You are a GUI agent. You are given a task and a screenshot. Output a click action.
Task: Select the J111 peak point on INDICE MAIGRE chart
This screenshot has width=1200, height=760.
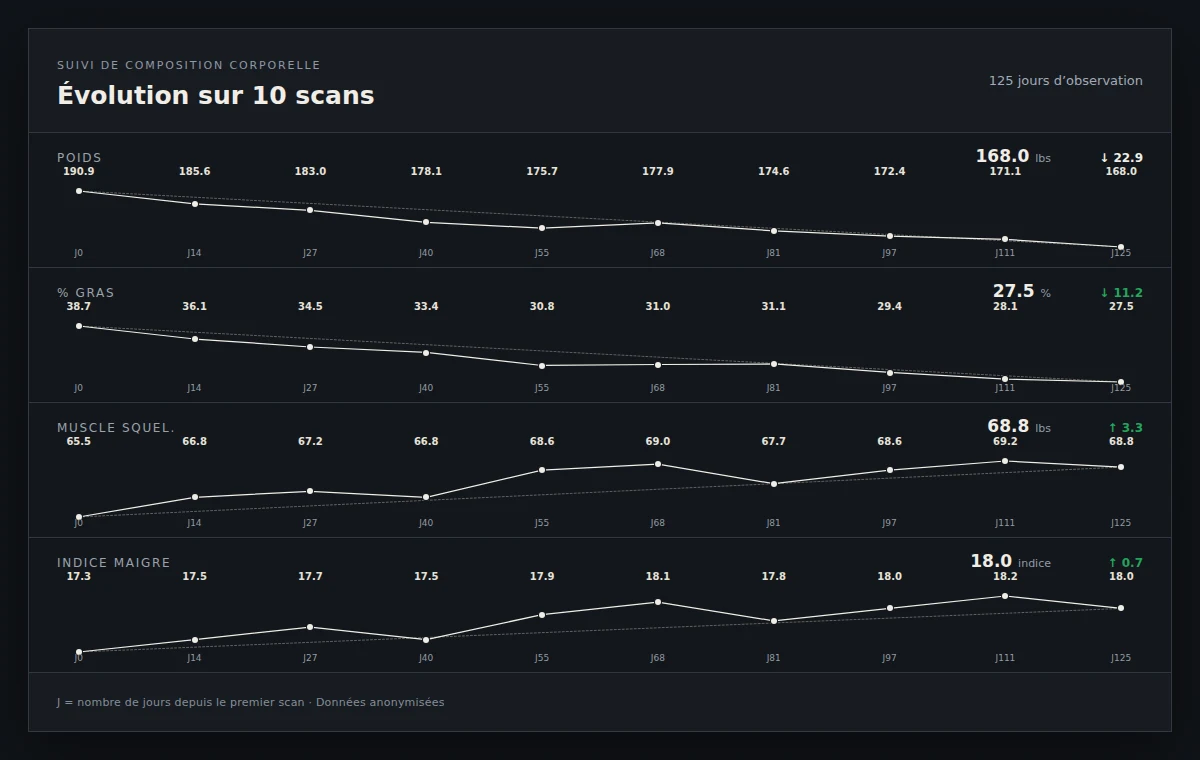(x=1005, y=596)
